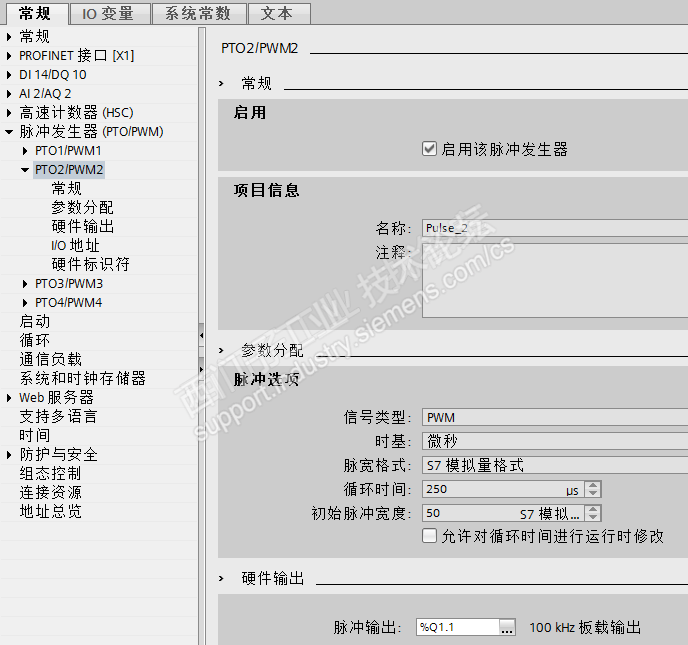688x645 pixels.
Task: Click the 注释 comment text area
Action: coord(555,280)
